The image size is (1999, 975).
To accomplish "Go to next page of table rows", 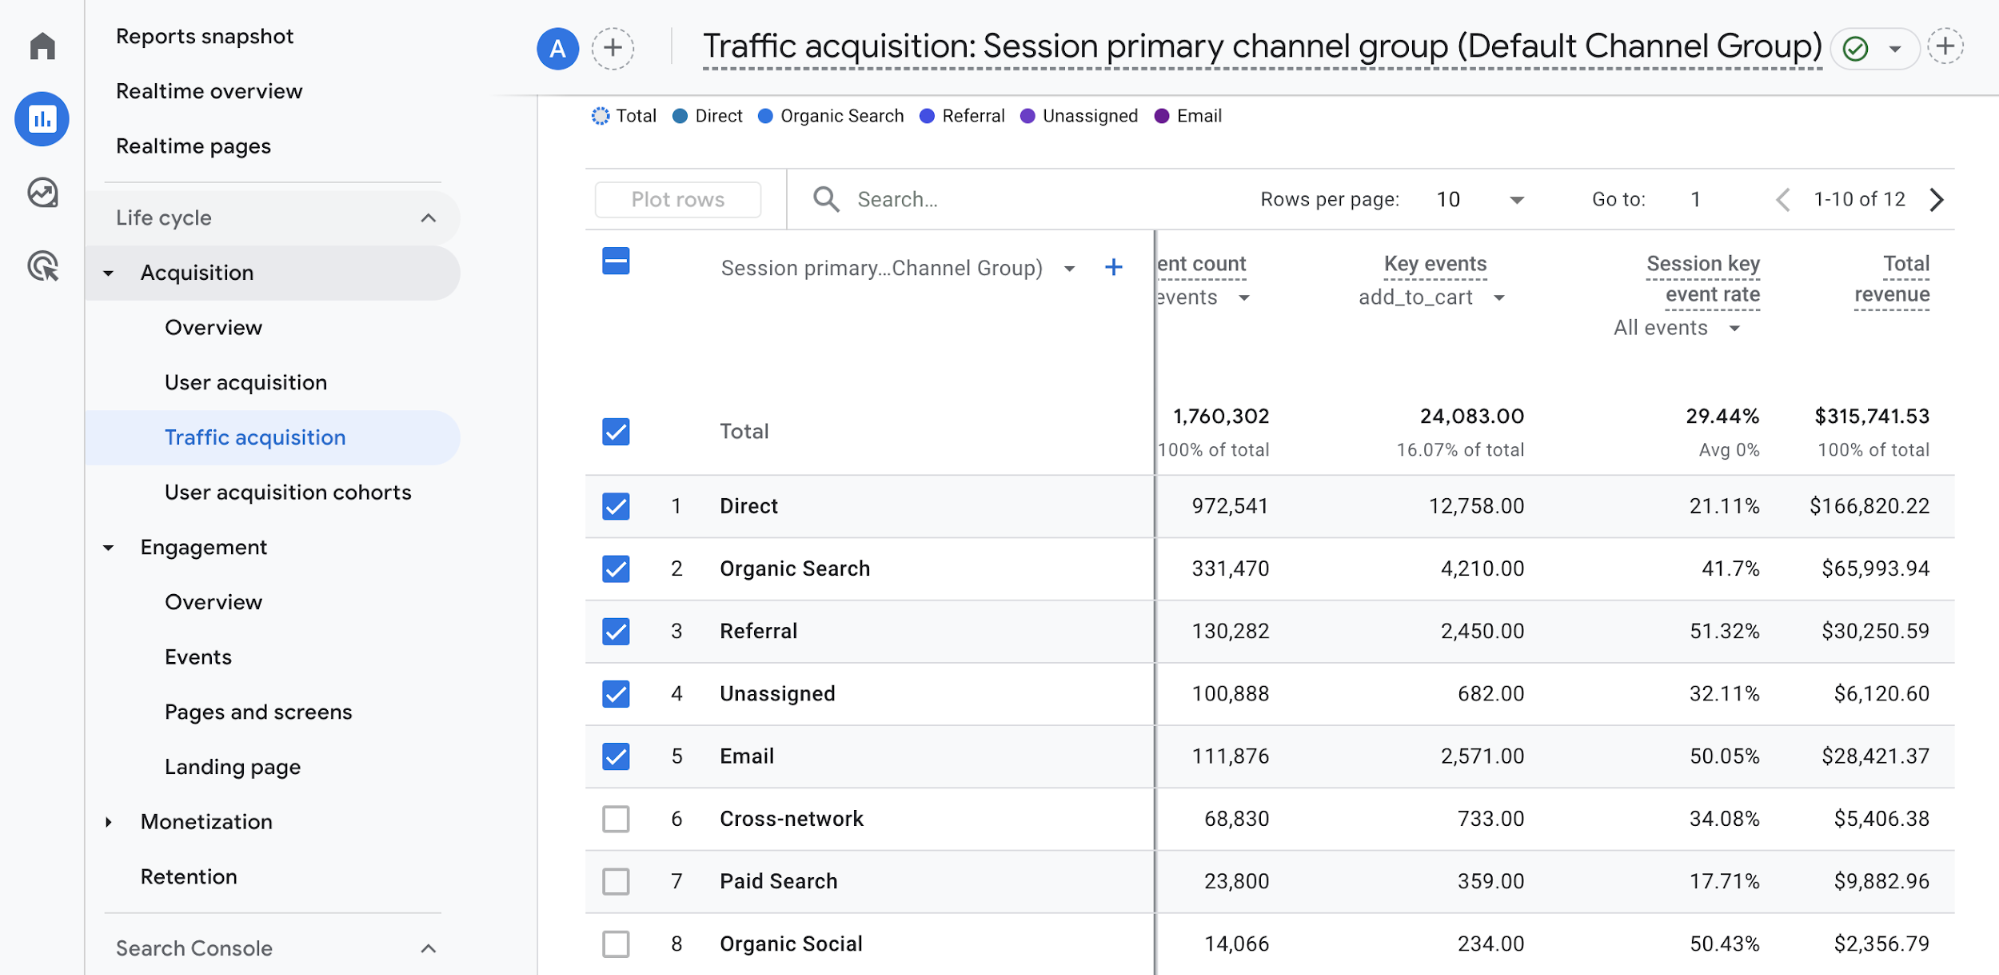I will [1937, 199].
